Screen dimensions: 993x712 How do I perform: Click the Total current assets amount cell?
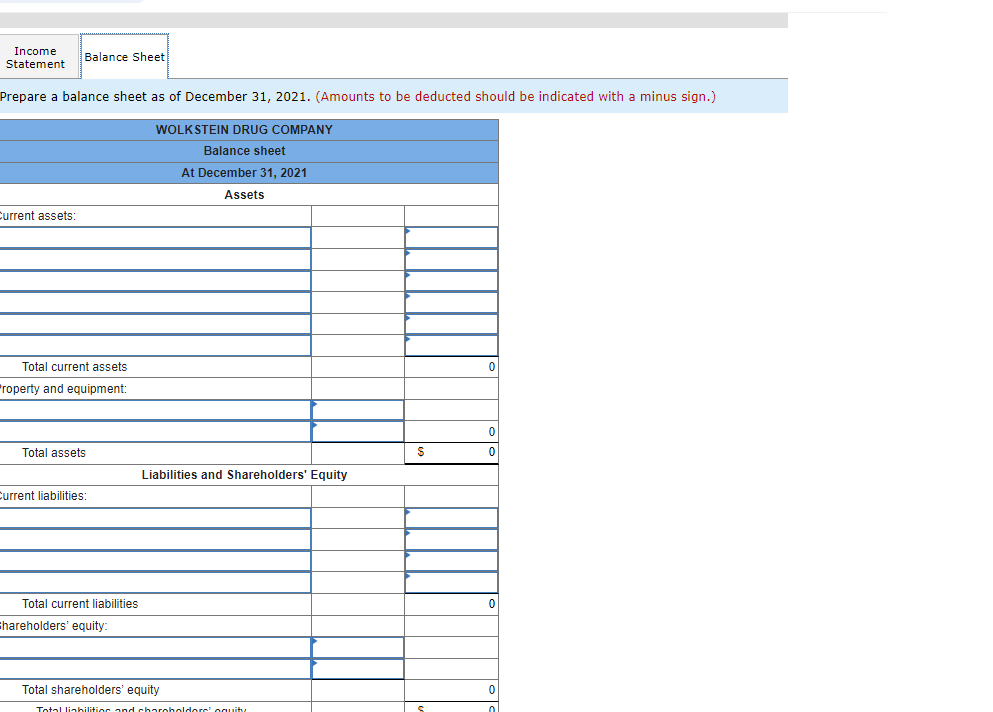tap(450, 367)
